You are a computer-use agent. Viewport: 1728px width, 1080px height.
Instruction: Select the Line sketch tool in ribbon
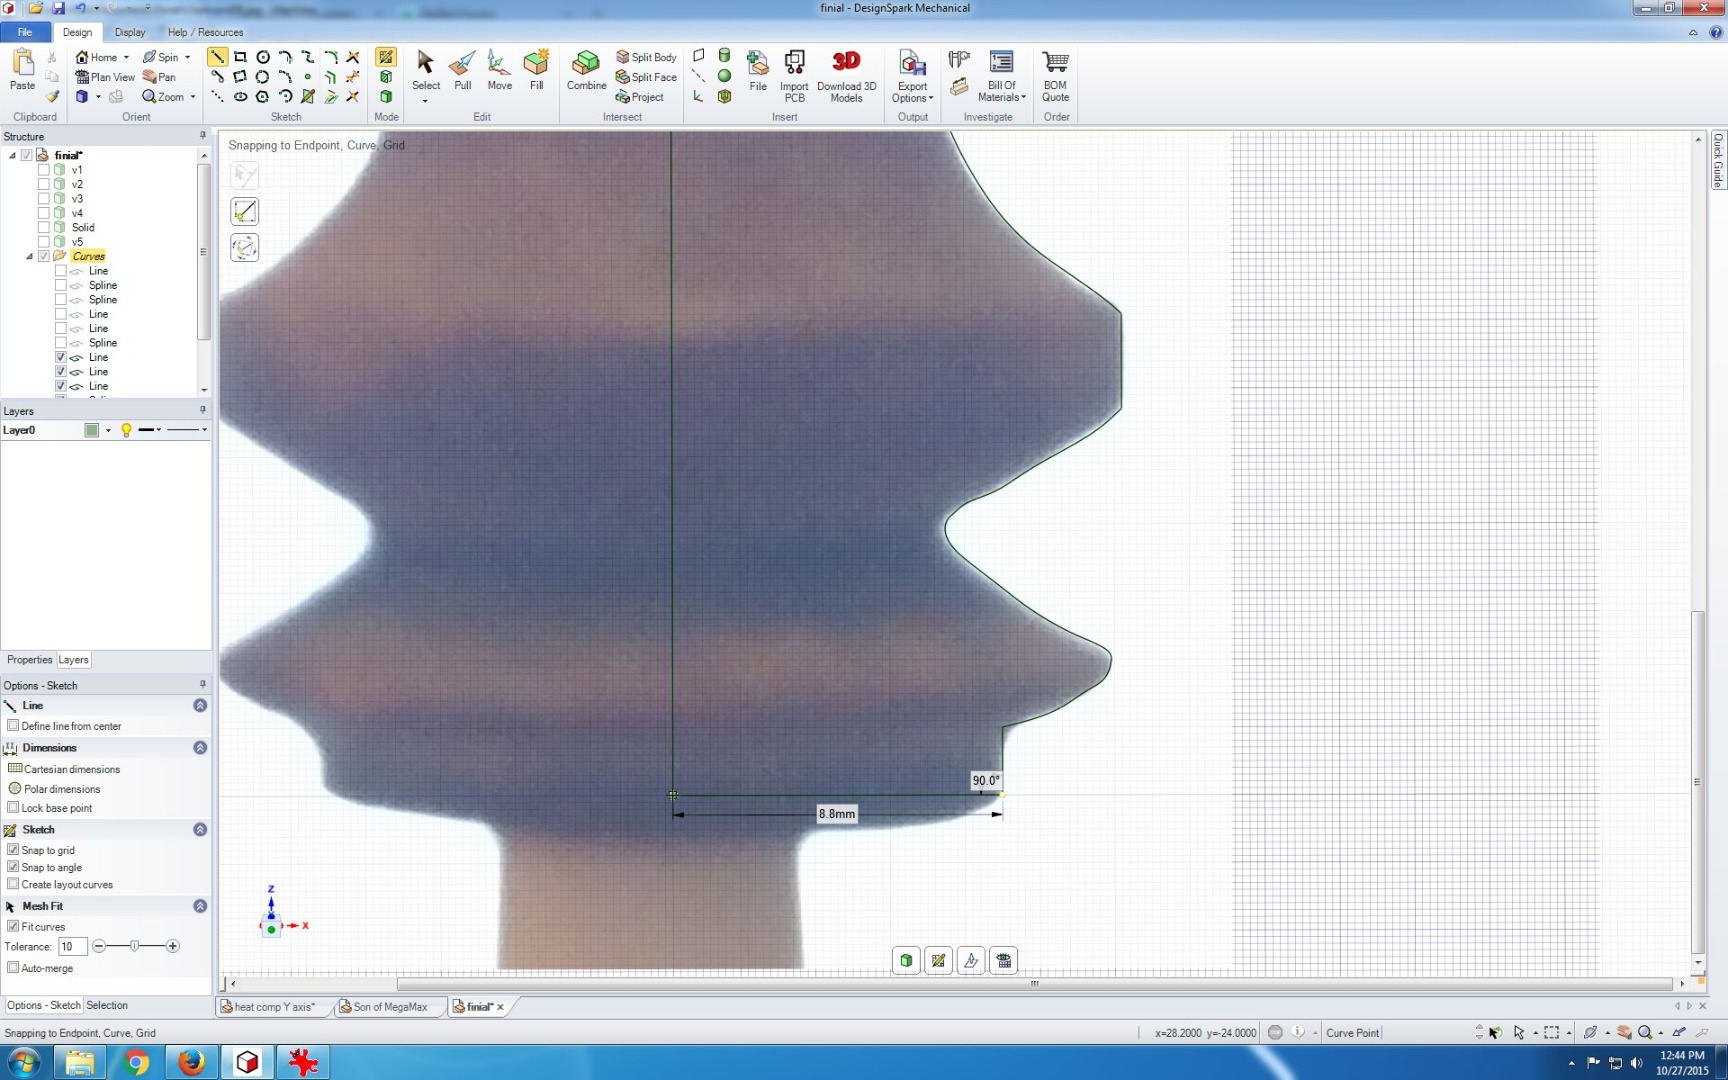[x=217, y=57]
